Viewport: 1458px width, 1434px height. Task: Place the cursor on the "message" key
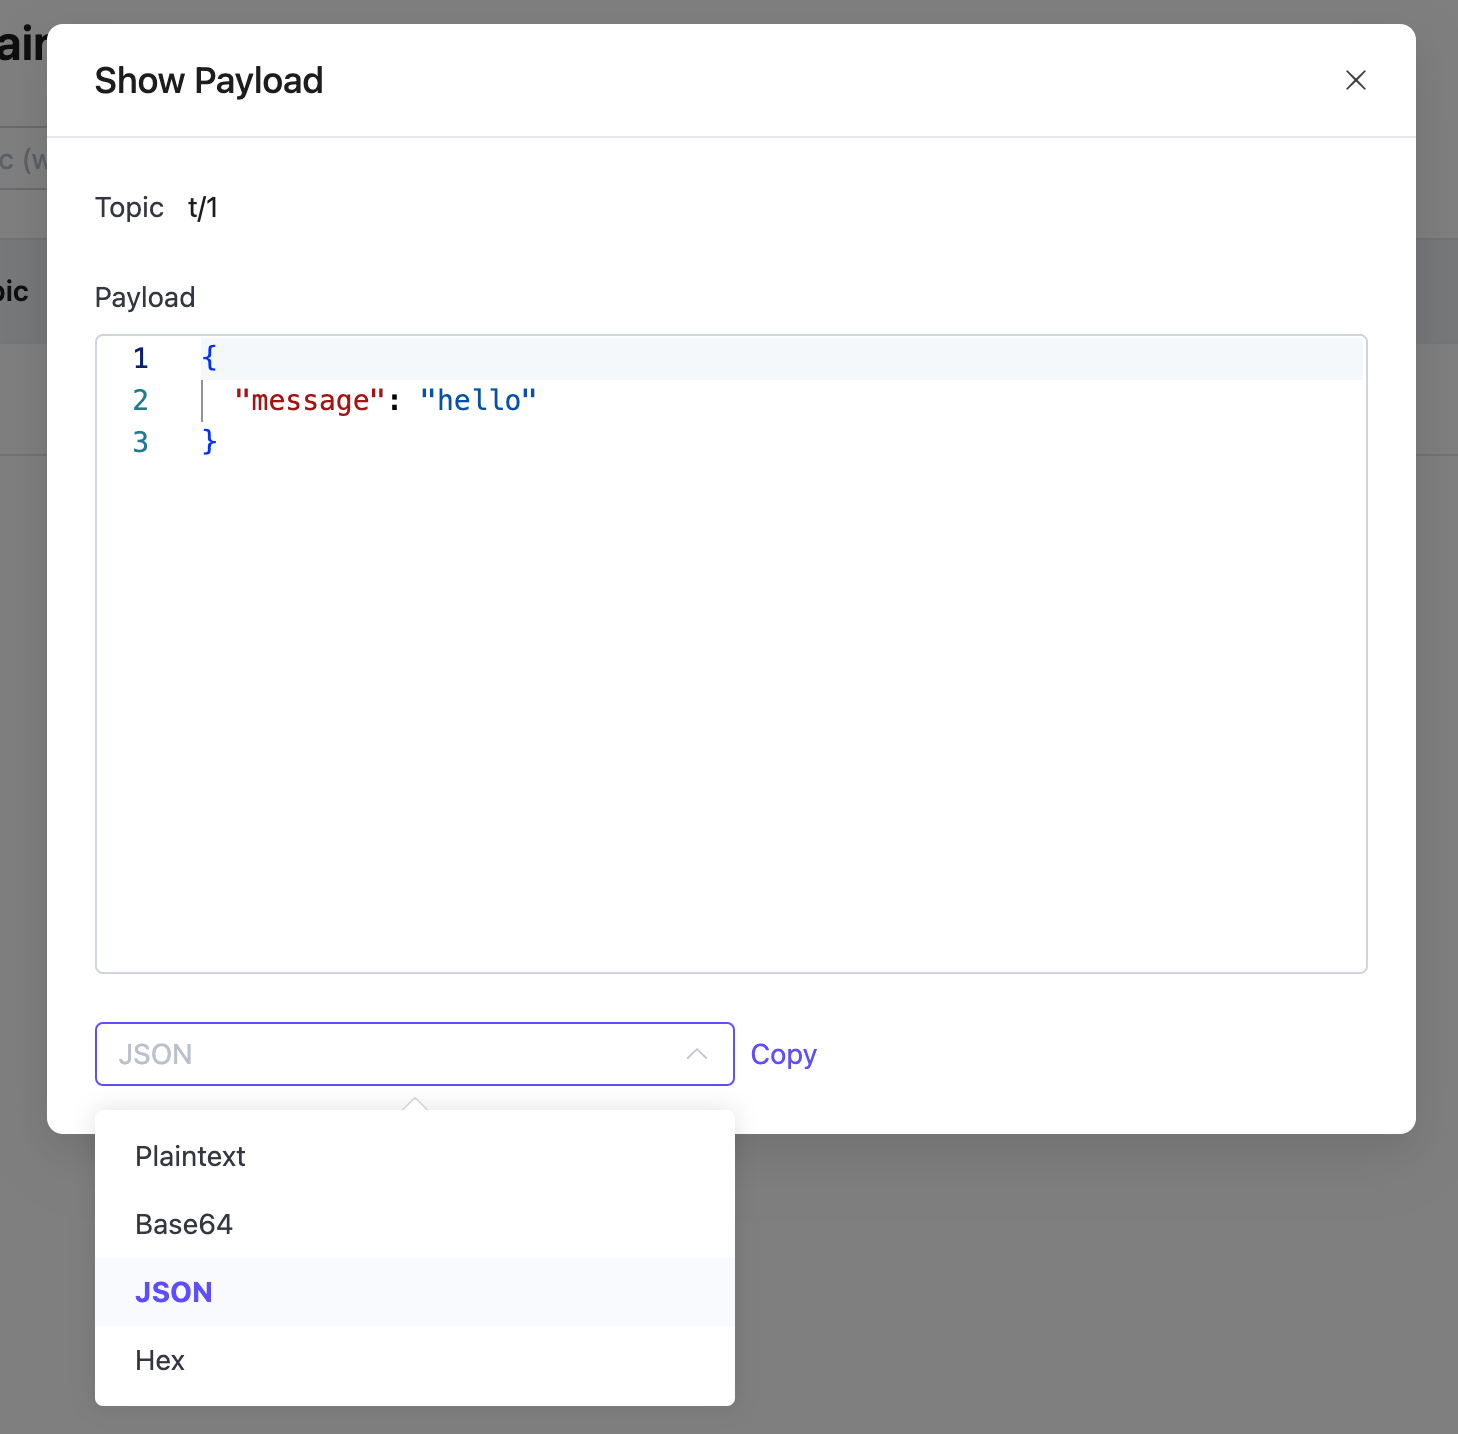[x=309, y=400]
